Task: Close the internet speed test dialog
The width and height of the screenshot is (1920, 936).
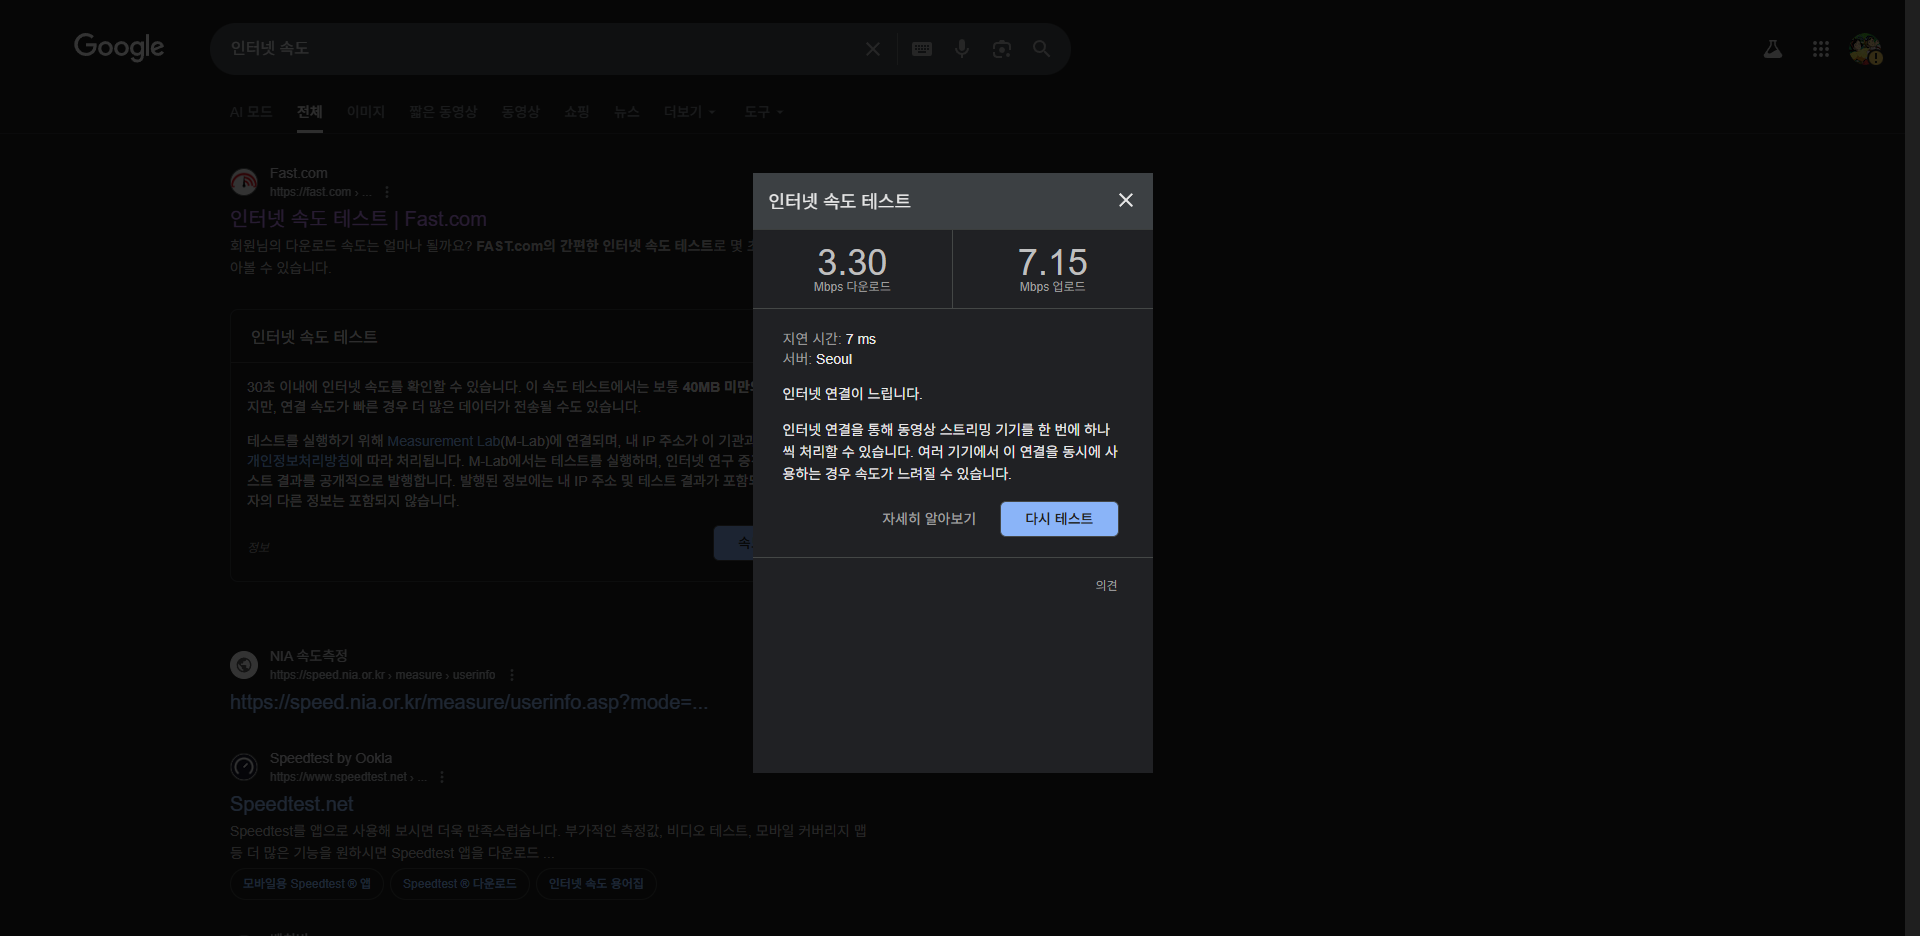Action: coord(1125,200)
